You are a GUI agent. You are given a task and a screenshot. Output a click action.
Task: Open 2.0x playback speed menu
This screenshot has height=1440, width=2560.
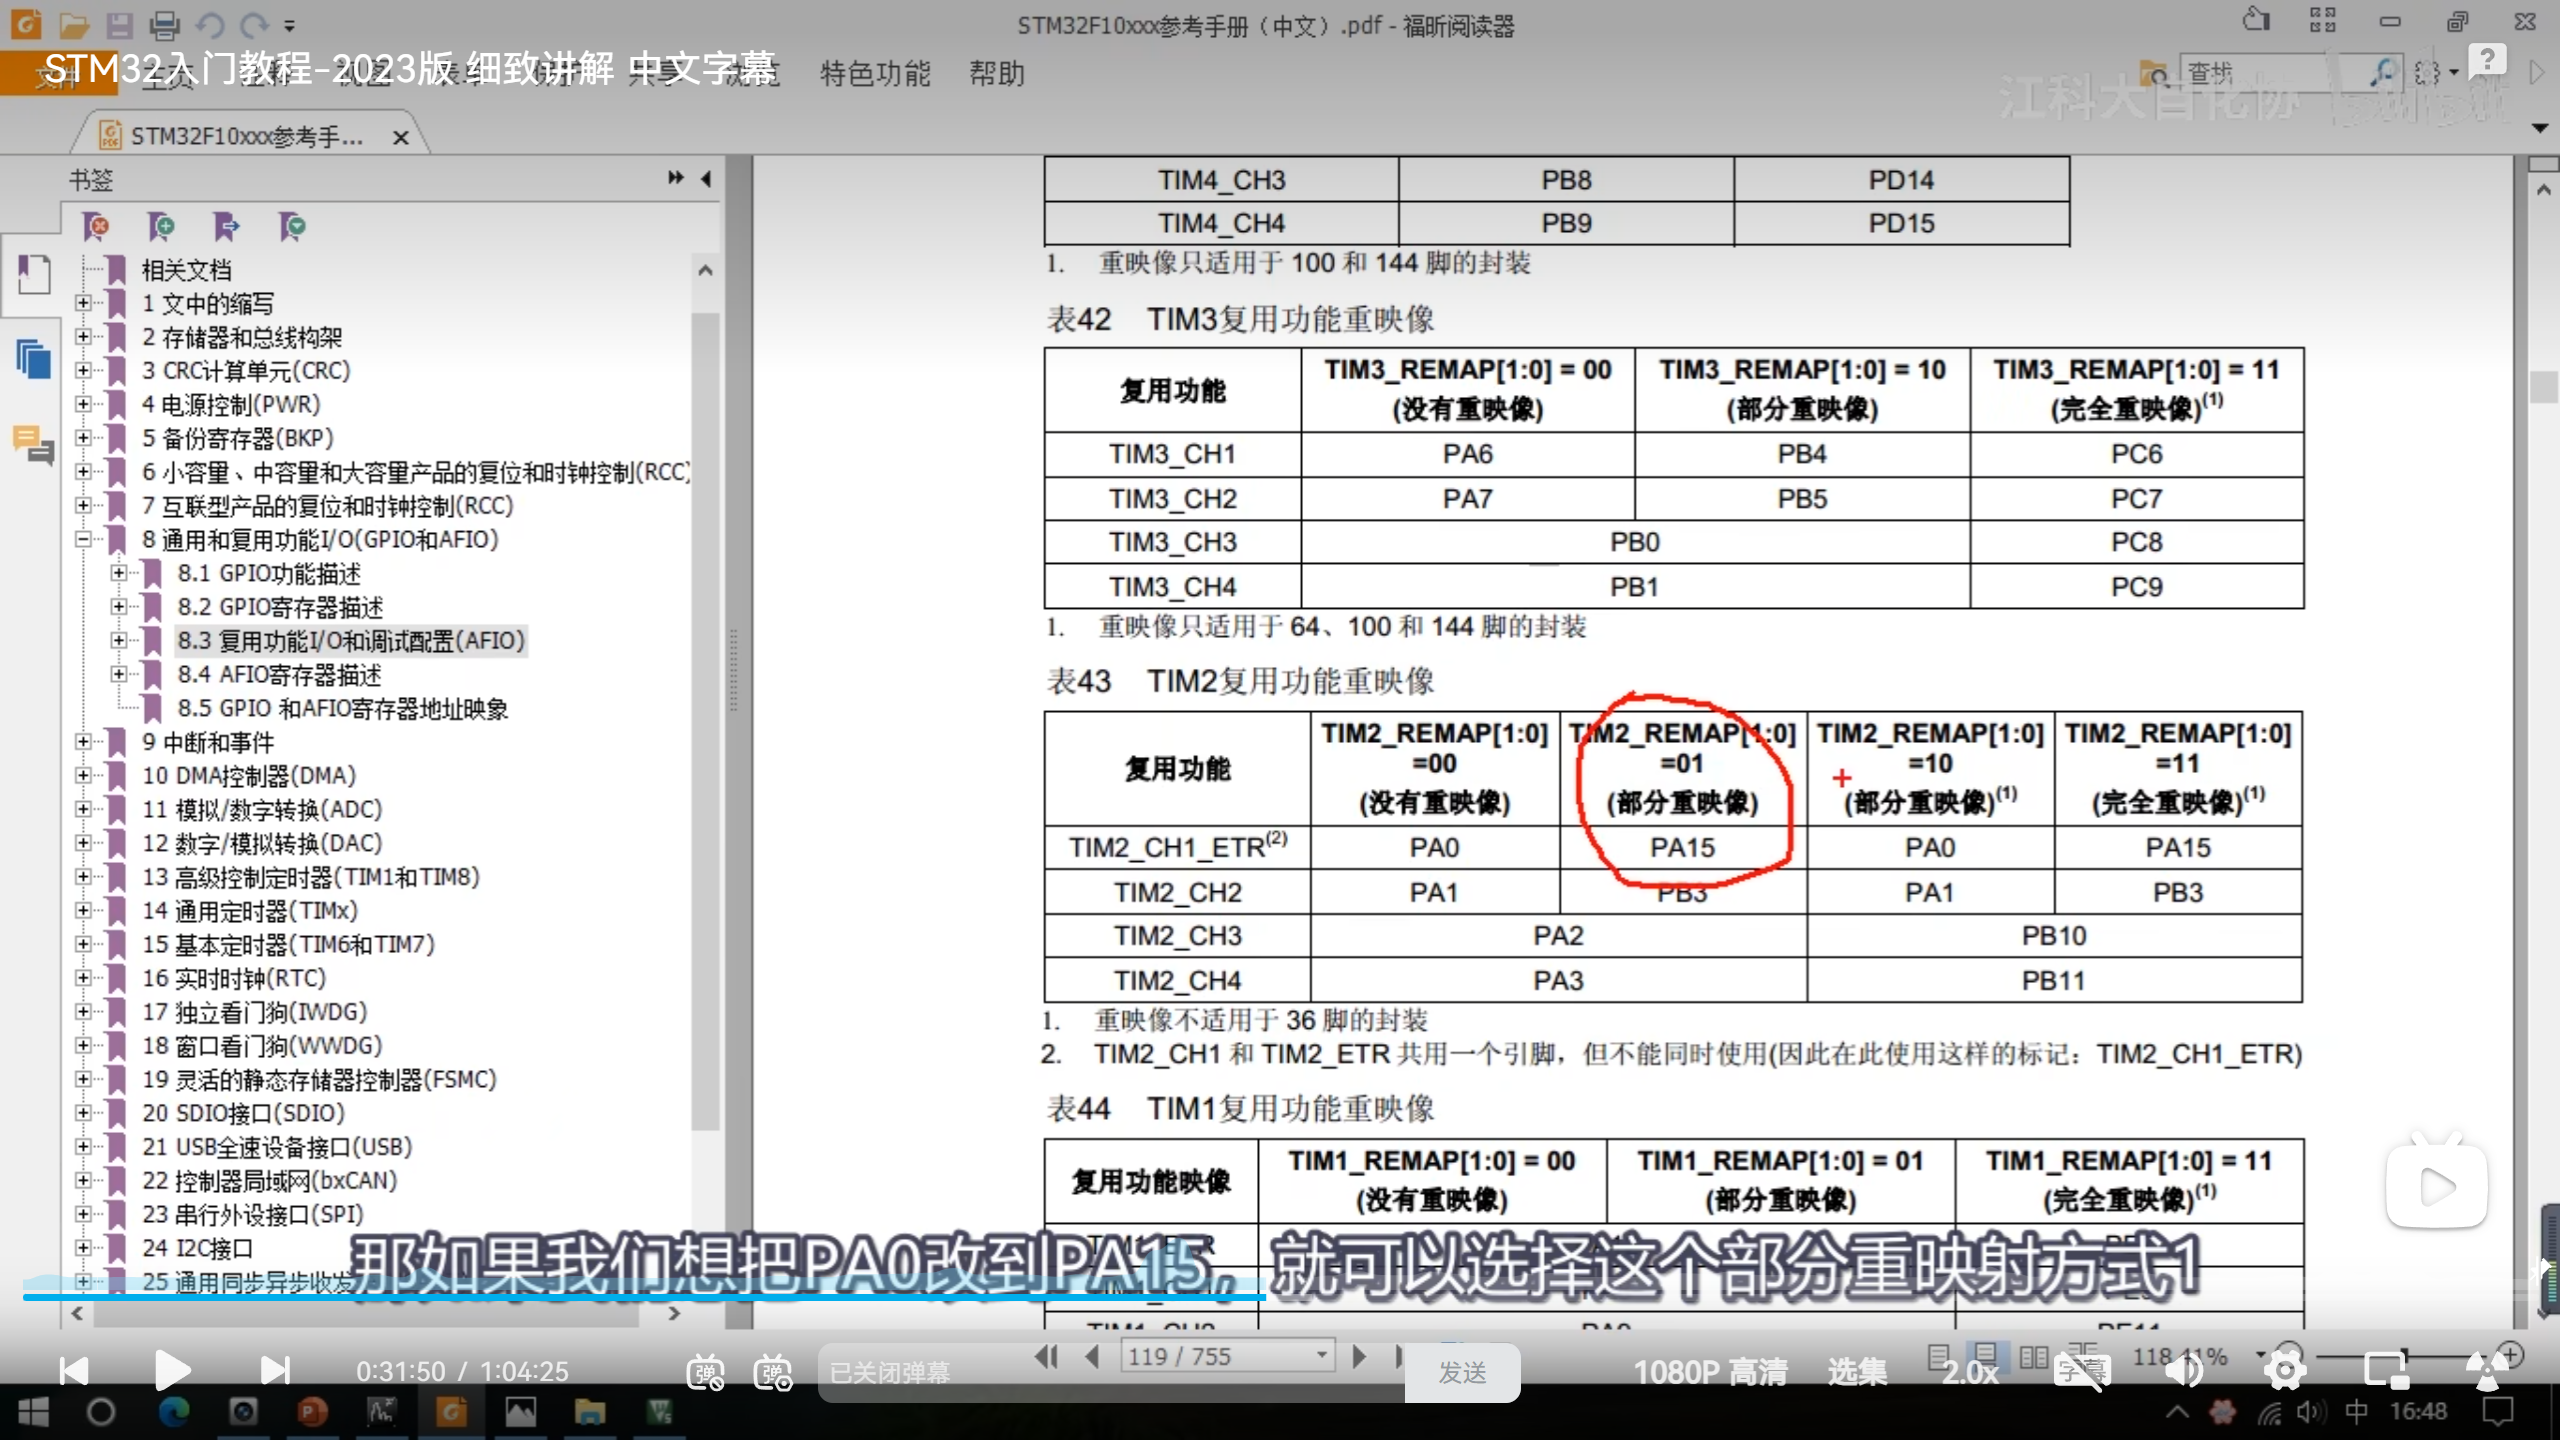click(x=1970, y=1372)
